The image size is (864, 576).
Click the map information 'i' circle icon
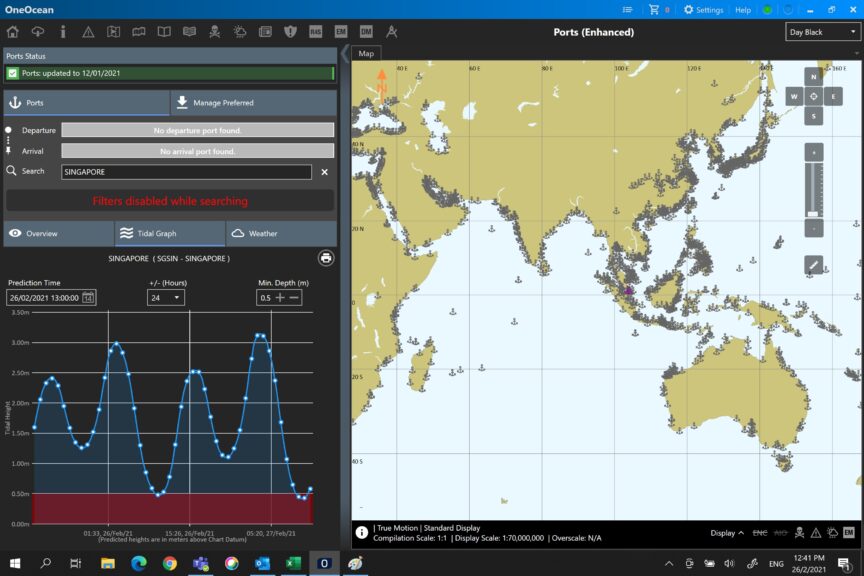(x=361, y=532)
